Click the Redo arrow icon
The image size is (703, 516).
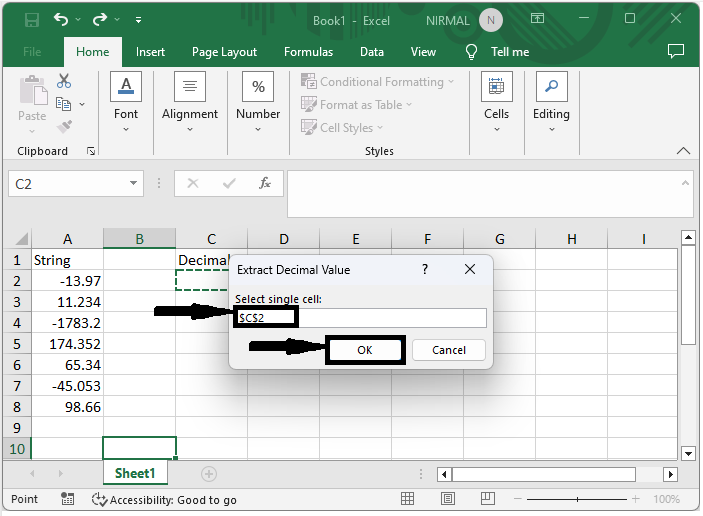click(x=99, y=20)
